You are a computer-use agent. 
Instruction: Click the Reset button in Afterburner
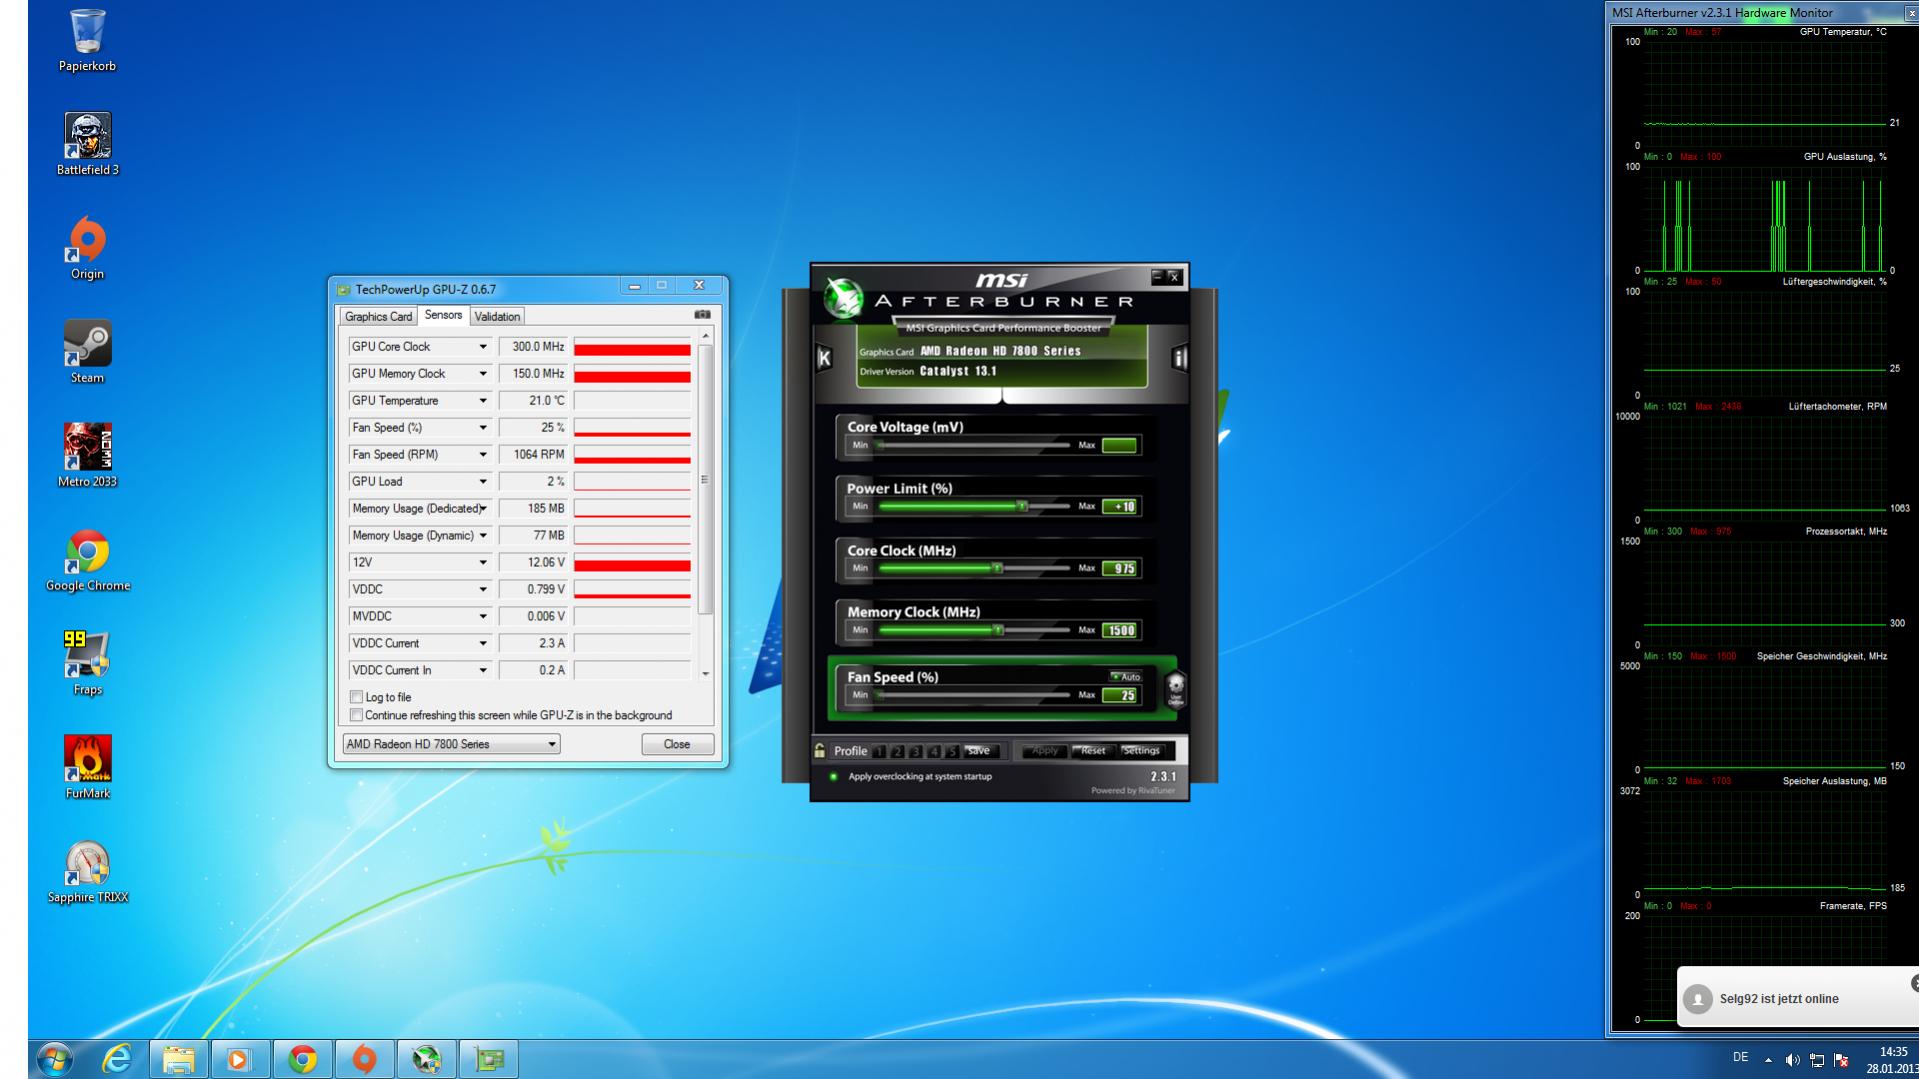[x=1093, y=751]
